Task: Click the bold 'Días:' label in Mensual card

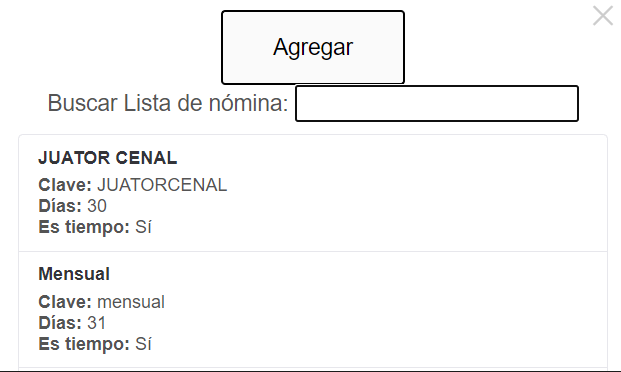Action: click(x=60, y=323)
